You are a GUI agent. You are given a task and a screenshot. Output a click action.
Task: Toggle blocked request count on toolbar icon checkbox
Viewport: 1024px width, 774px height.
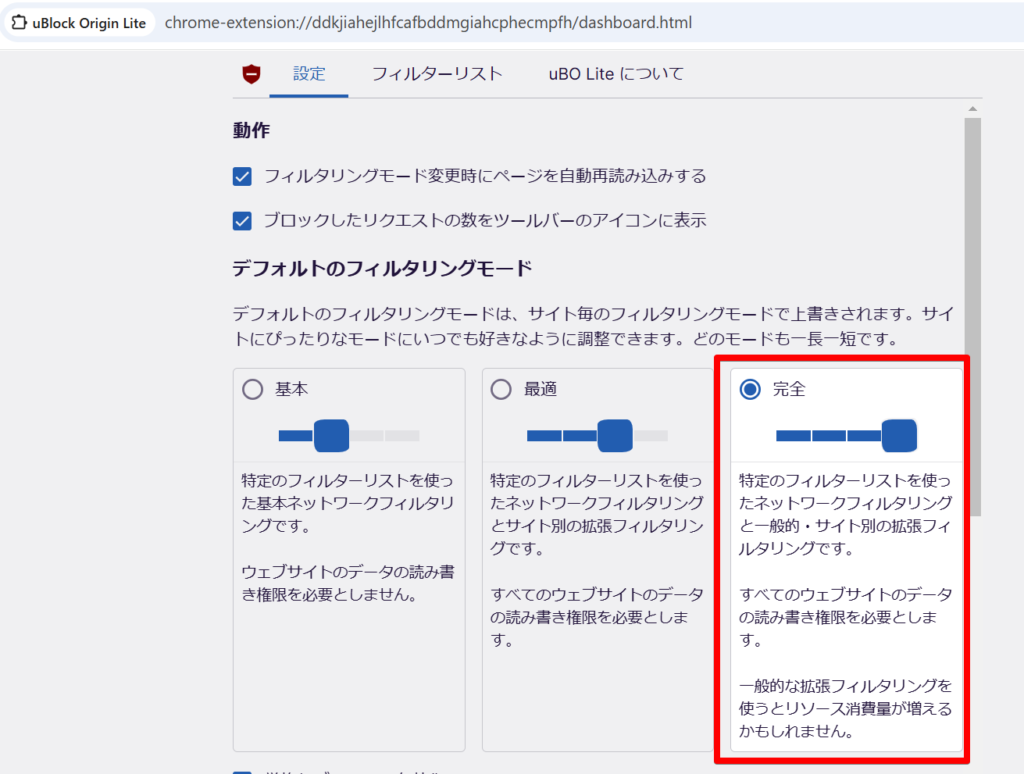[242, 221]
